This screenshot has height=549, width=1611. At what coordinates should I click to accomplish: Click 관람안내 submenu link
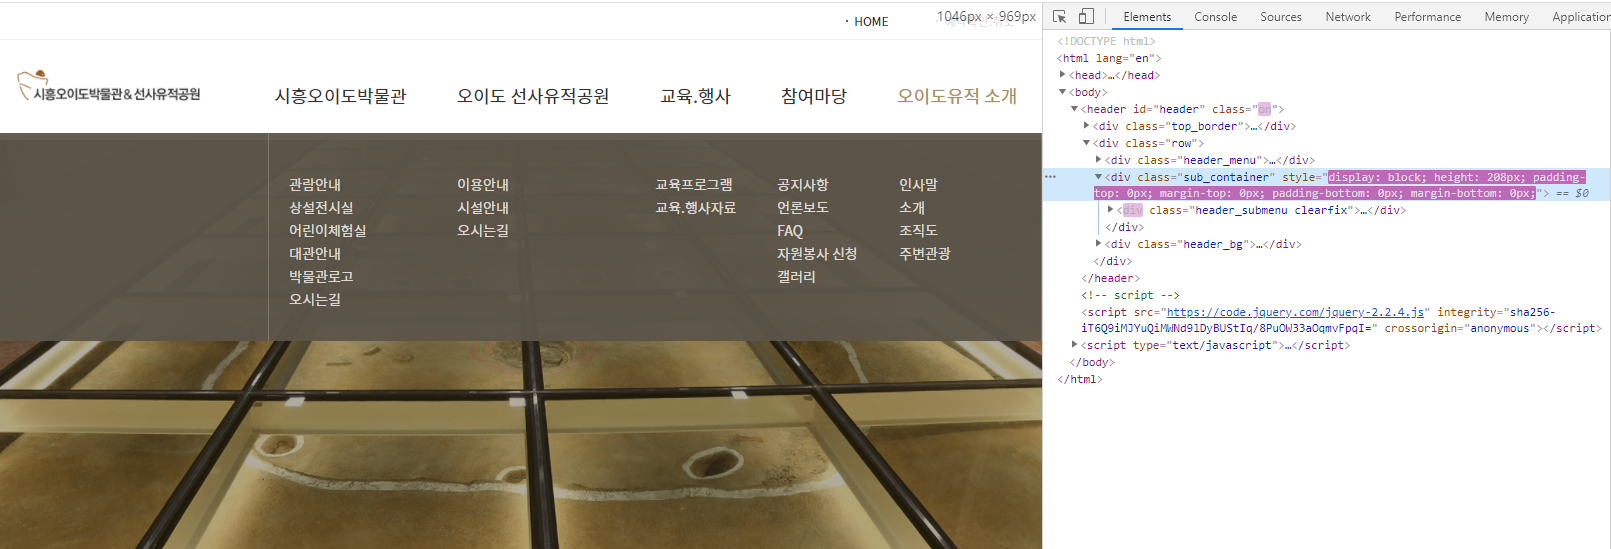coord(315,185)
